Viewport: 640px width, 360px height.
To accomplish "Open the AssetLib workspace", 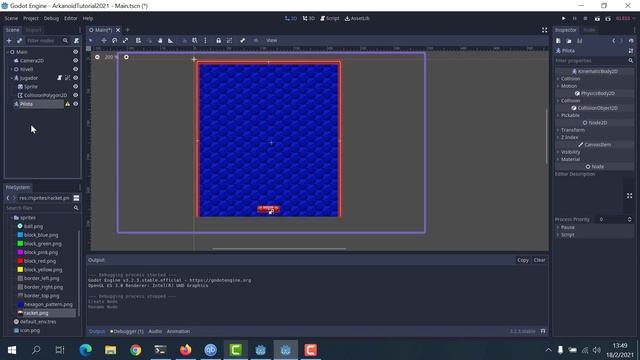I will click(357, 18).
